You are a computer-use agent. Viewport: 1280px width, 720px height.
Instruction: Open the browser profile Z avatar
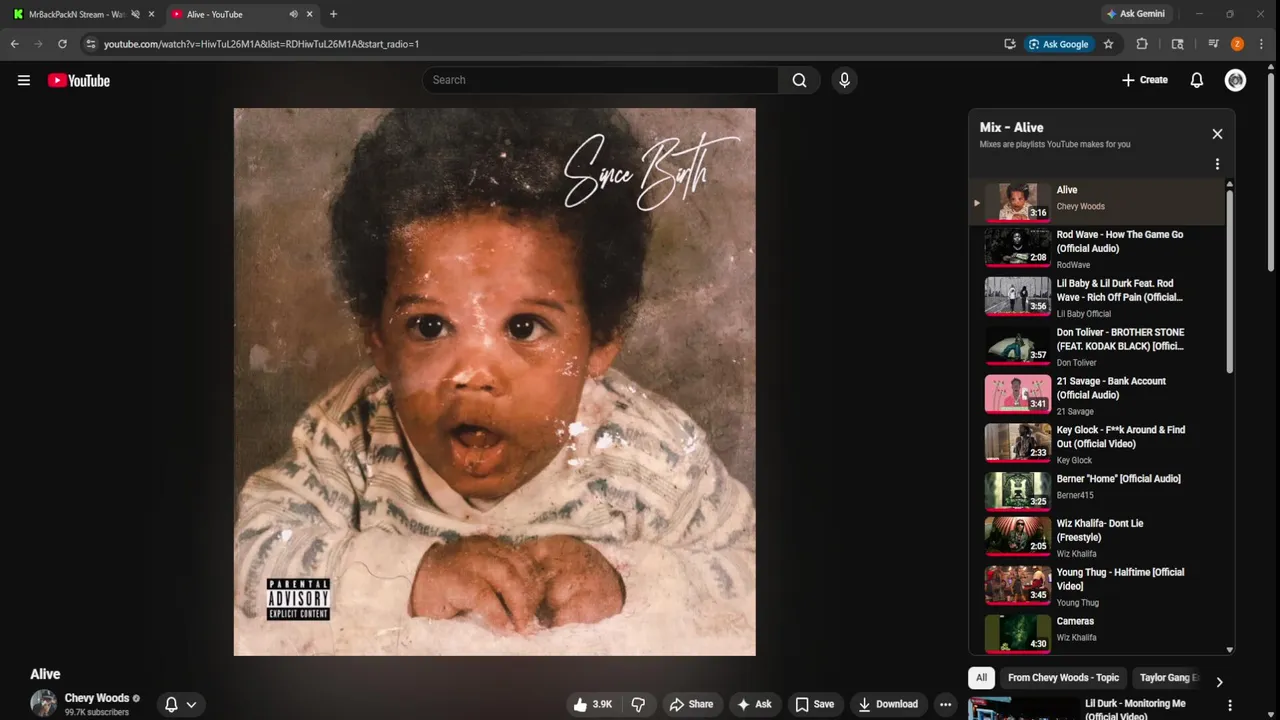tap(1237, 44)
